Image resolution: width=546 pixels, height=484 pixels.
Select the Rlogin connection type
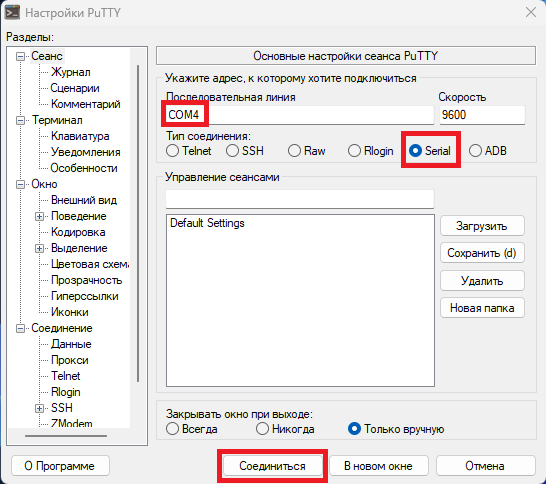pyautogui.click(x=370, y=151)
